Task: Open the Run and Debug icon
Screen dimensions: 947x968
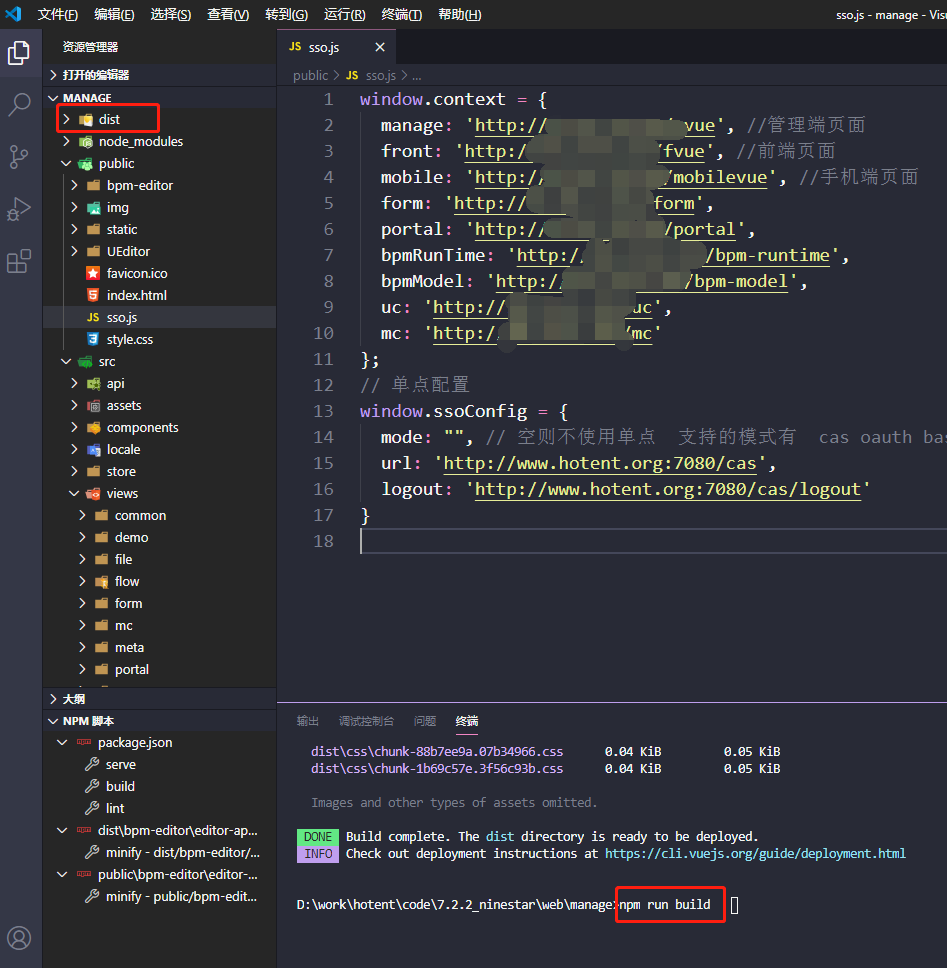Action: 19,209
